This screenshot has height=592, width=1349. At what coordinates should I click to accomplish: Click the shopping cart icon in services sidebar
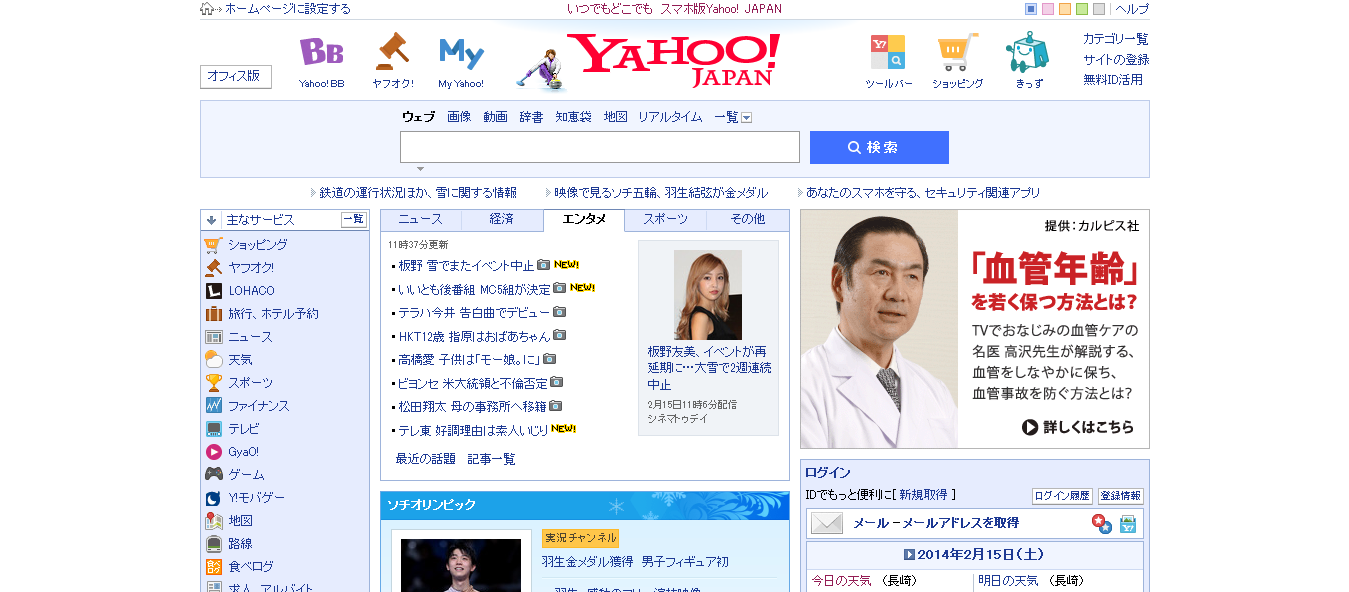click(213, 245)
